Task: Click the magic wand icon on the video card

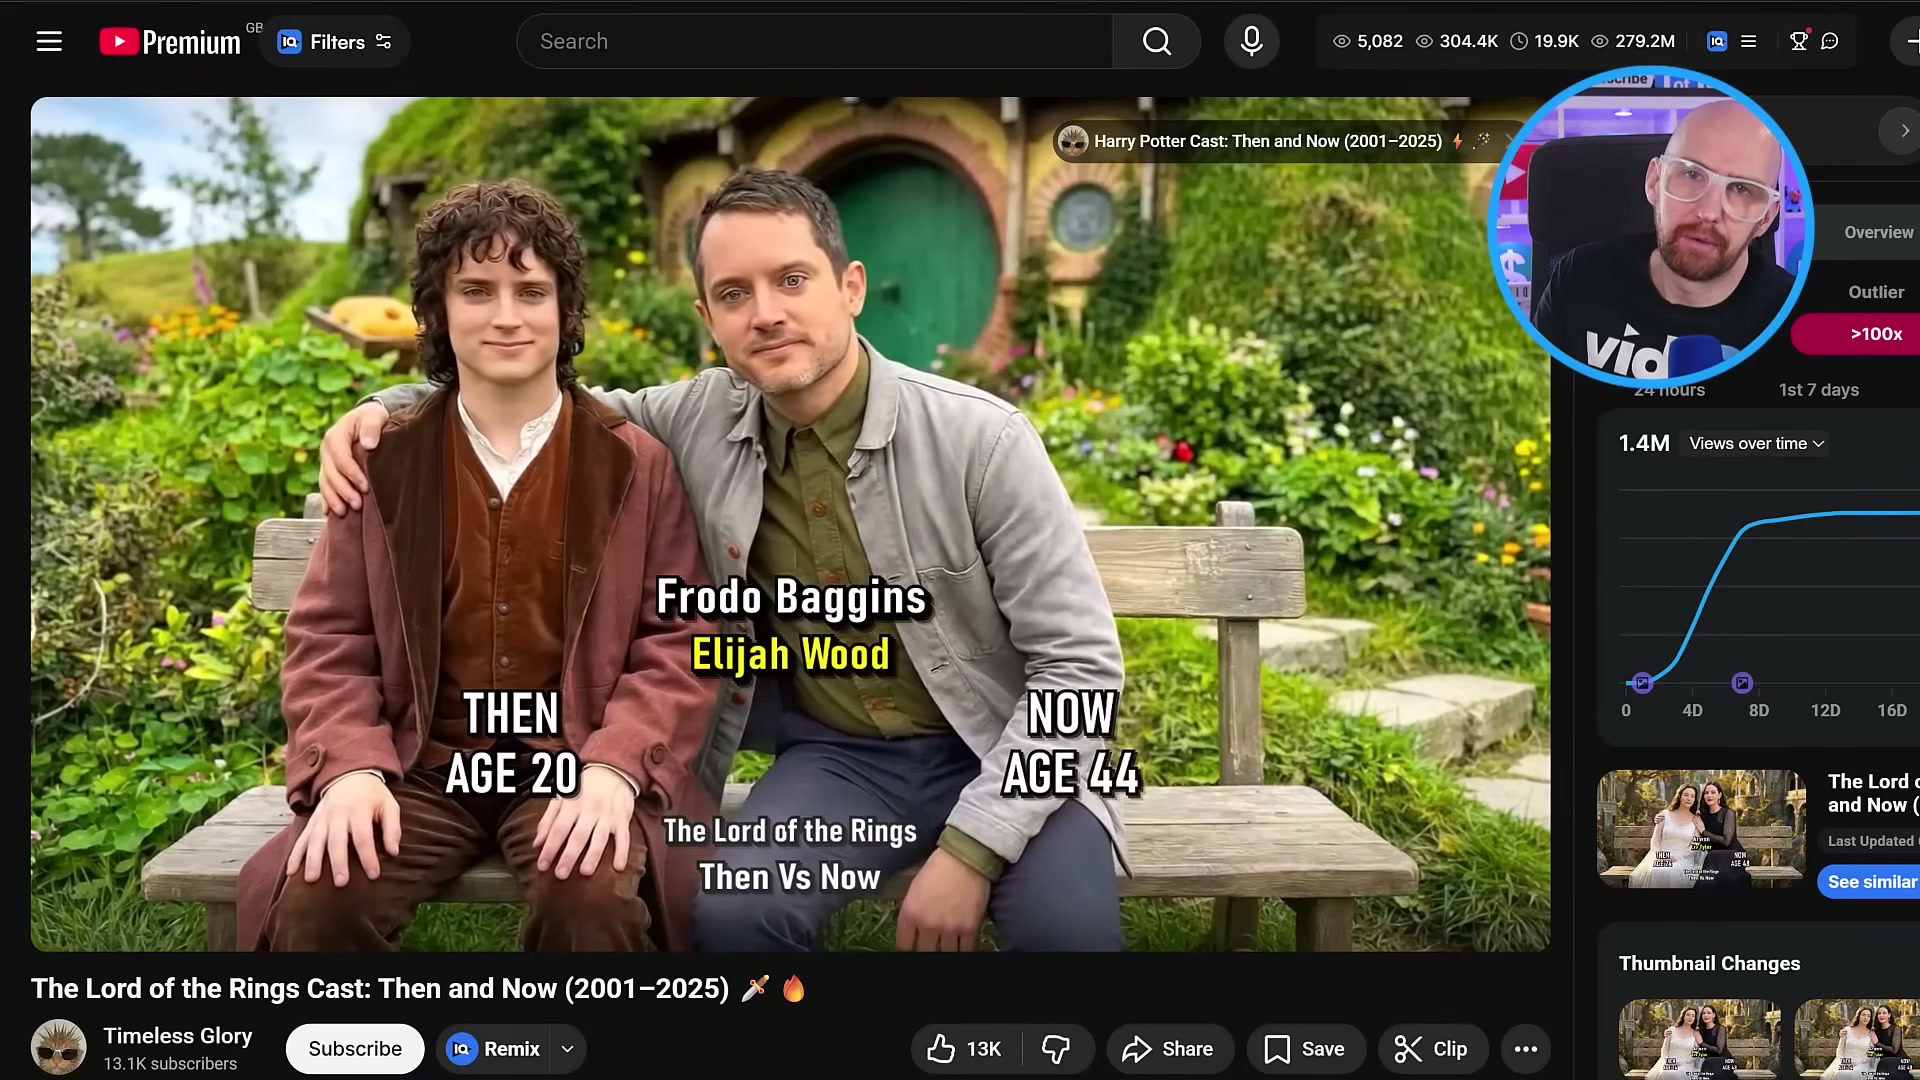Action: pos(1482,141)
